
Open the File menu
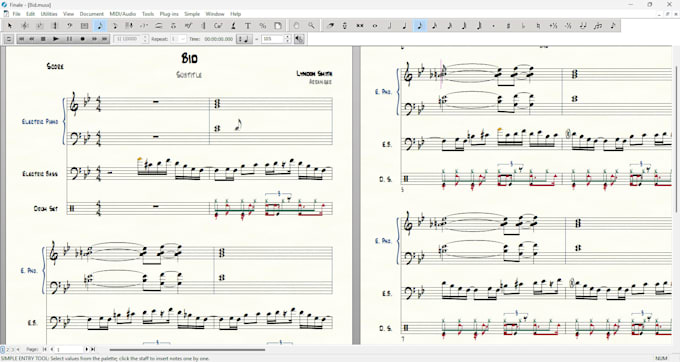[16, 14]
